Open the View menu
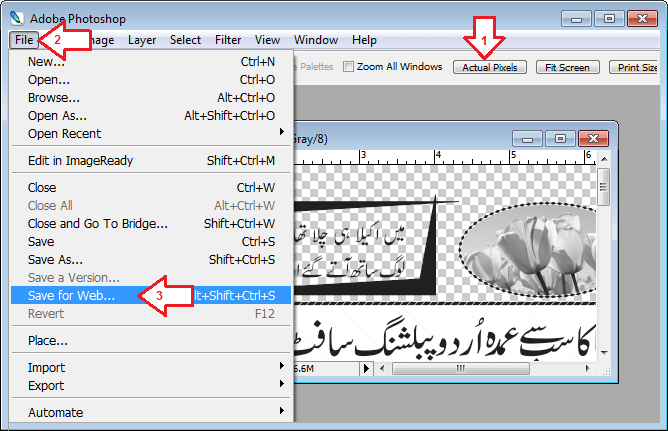Viewport: 668px width, 431px height. pyautogui.click(x=267, y=40)
